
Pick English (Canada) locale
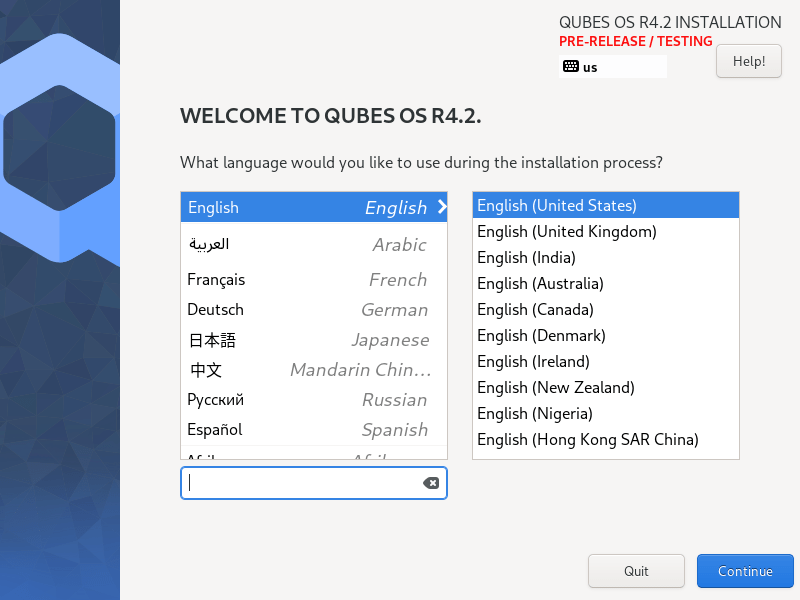(x=606, y=309)
